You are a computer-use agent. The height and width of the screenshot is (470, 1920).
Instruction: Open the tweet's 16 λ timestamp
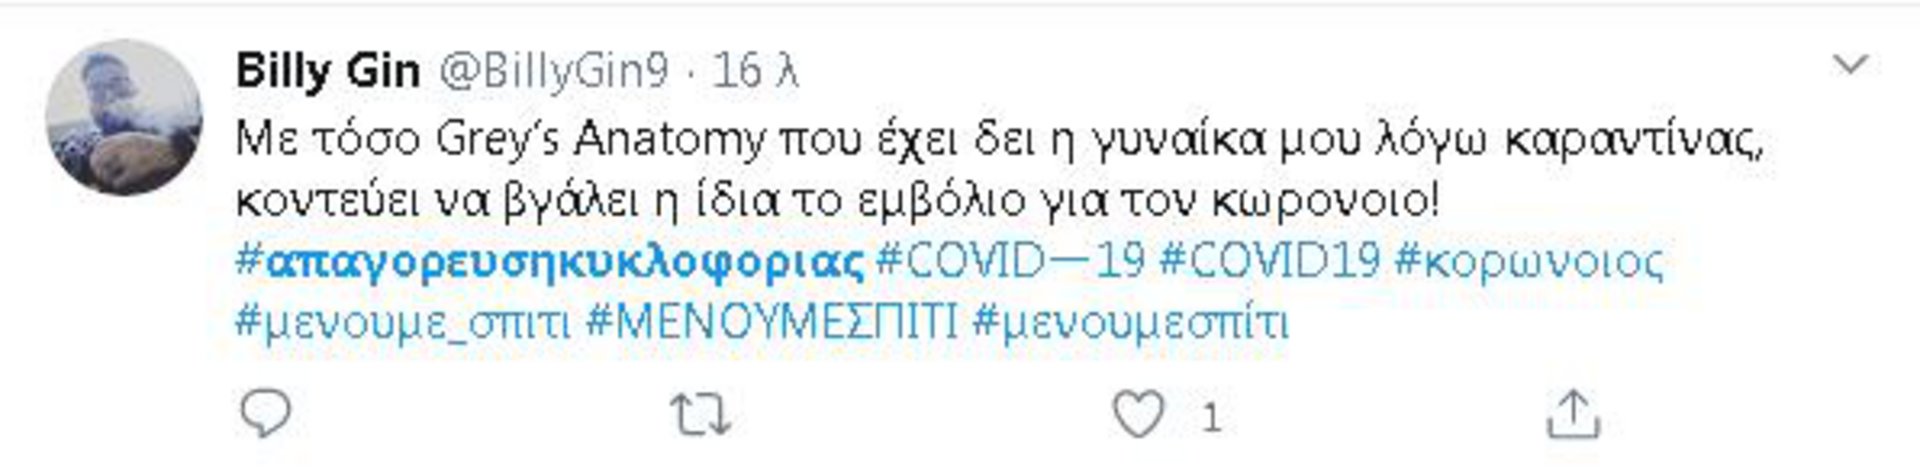[x=755, y=71]
